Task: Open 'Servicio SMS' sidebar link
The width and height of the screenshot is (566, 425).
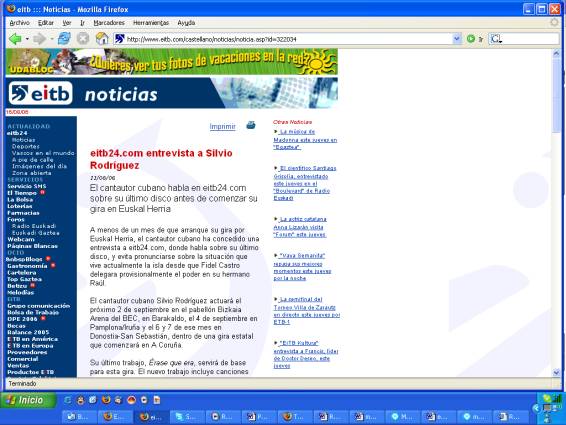Action: (x=27, y=186)
